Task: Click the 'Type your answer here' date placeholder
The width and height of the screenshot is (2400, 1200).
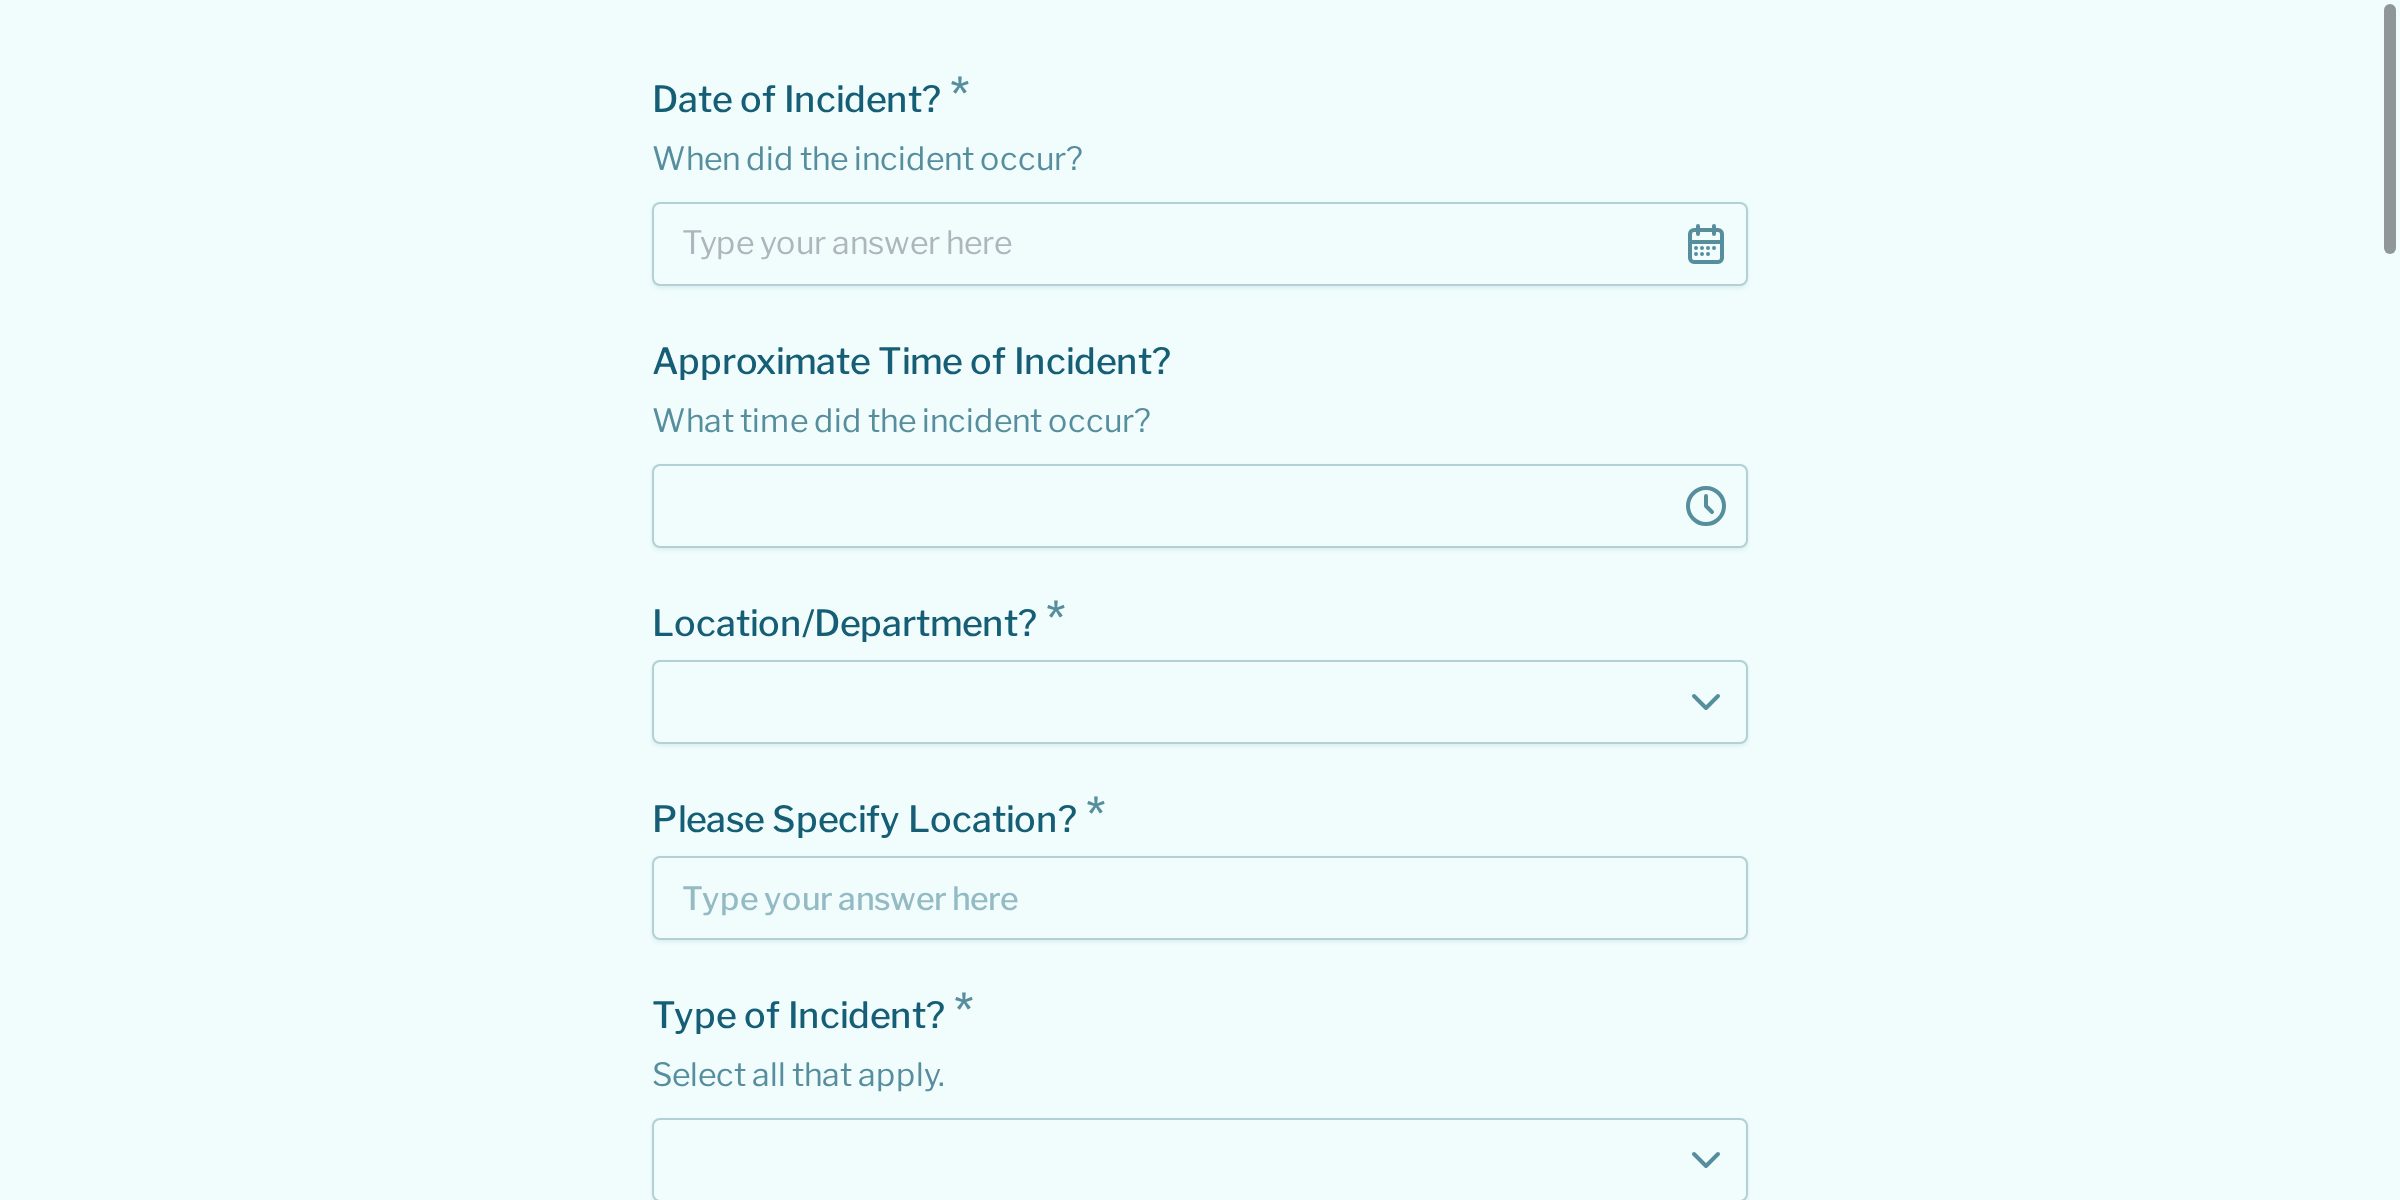Action: [848, 243]
